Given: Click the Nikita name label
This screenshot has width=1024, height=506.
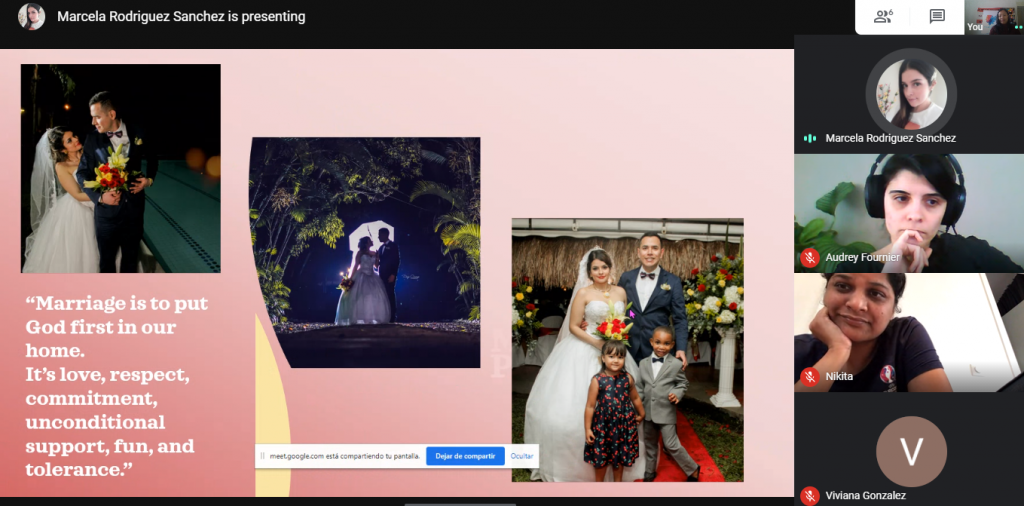Looking at the screenshot, I should pyautogui.click(x=839, y=377).
